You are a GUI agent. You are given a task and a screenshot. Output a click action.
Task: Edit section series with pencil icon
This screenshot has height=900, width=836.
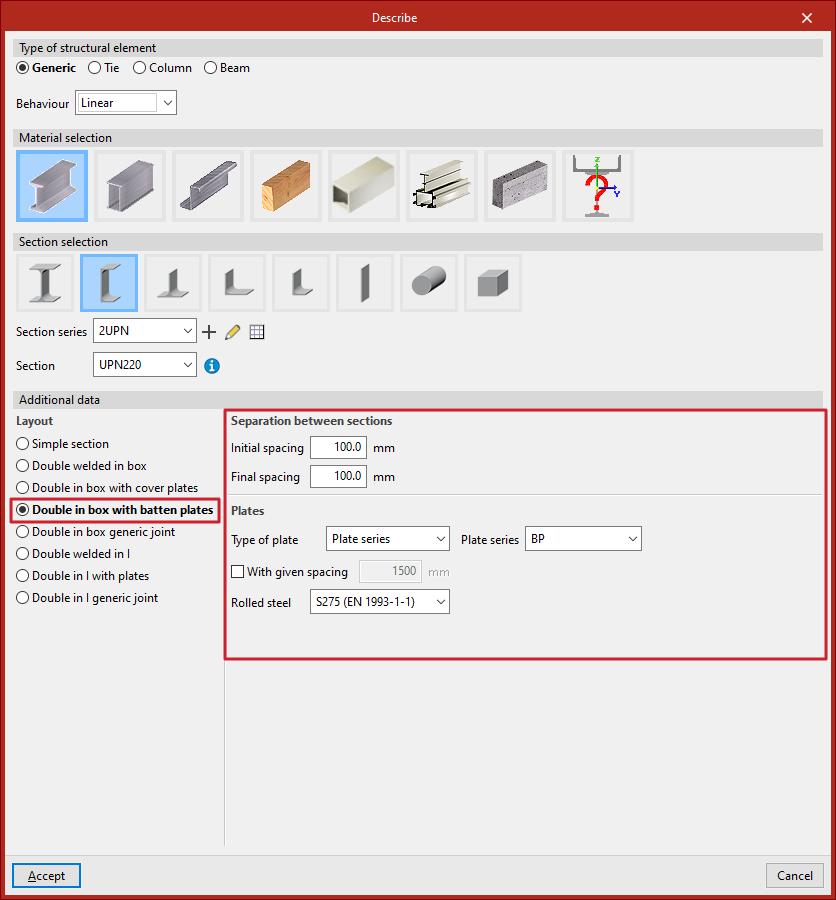point(233,332)
